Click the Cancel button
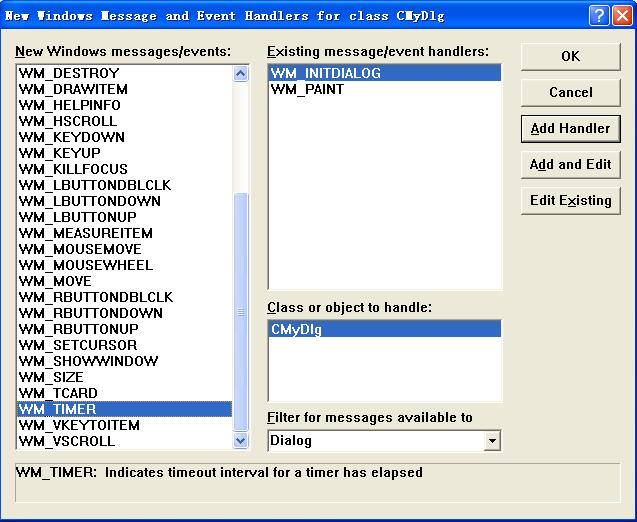The height and width of the screenshot is (522, 637). 570,92
